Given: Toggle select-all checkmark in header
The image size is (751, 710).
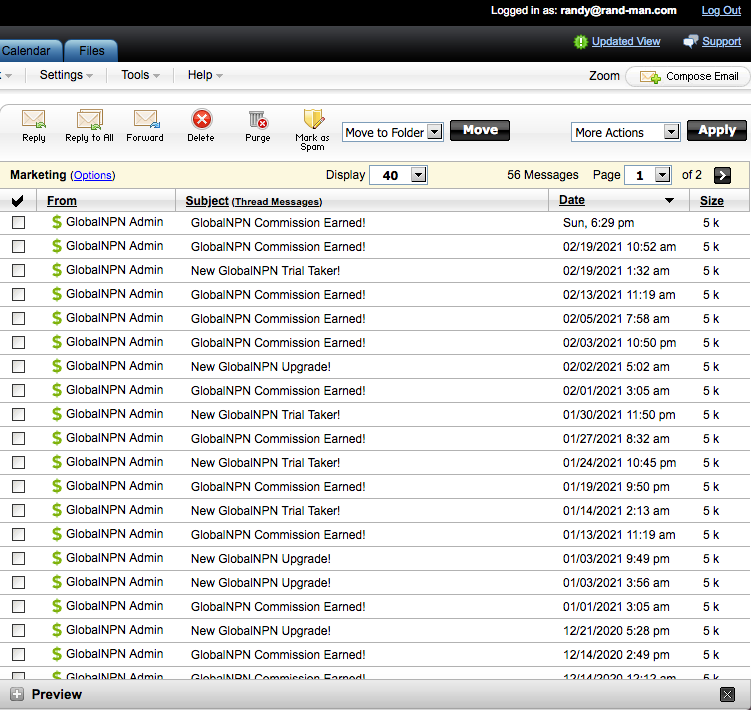Looking at the screenshot, I should 17,201.
